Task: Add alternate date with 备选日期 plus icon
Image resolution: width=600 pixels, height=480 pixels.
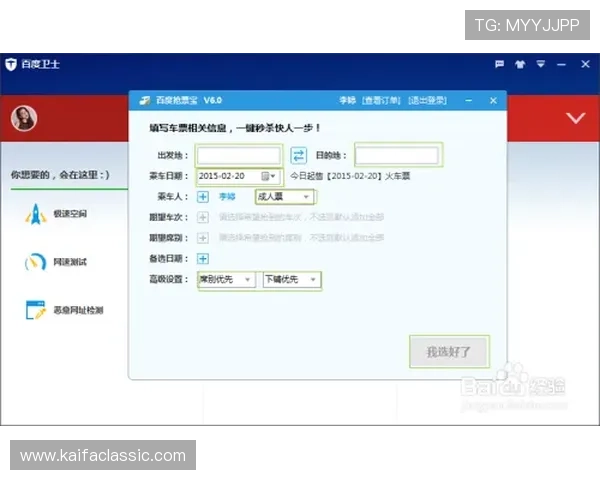Action: click(x=203, y=259)
